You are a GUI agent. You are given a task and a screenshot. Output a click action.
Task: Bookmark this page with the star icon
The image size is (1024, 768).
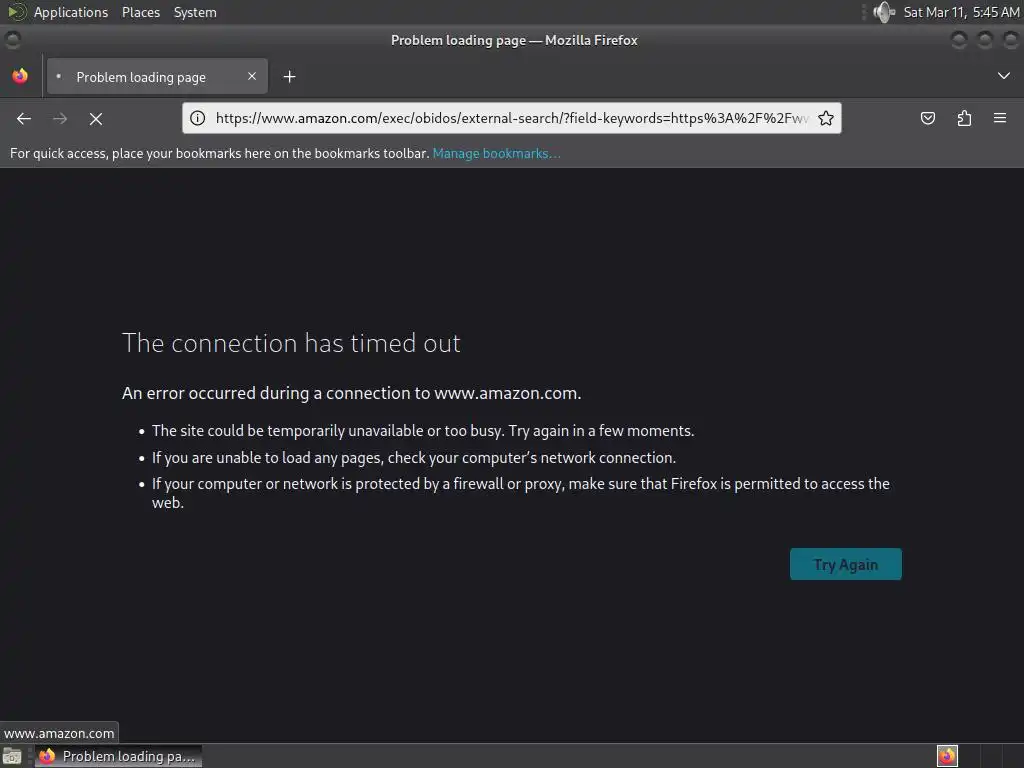pyautogui.click(x=826, y=118)
